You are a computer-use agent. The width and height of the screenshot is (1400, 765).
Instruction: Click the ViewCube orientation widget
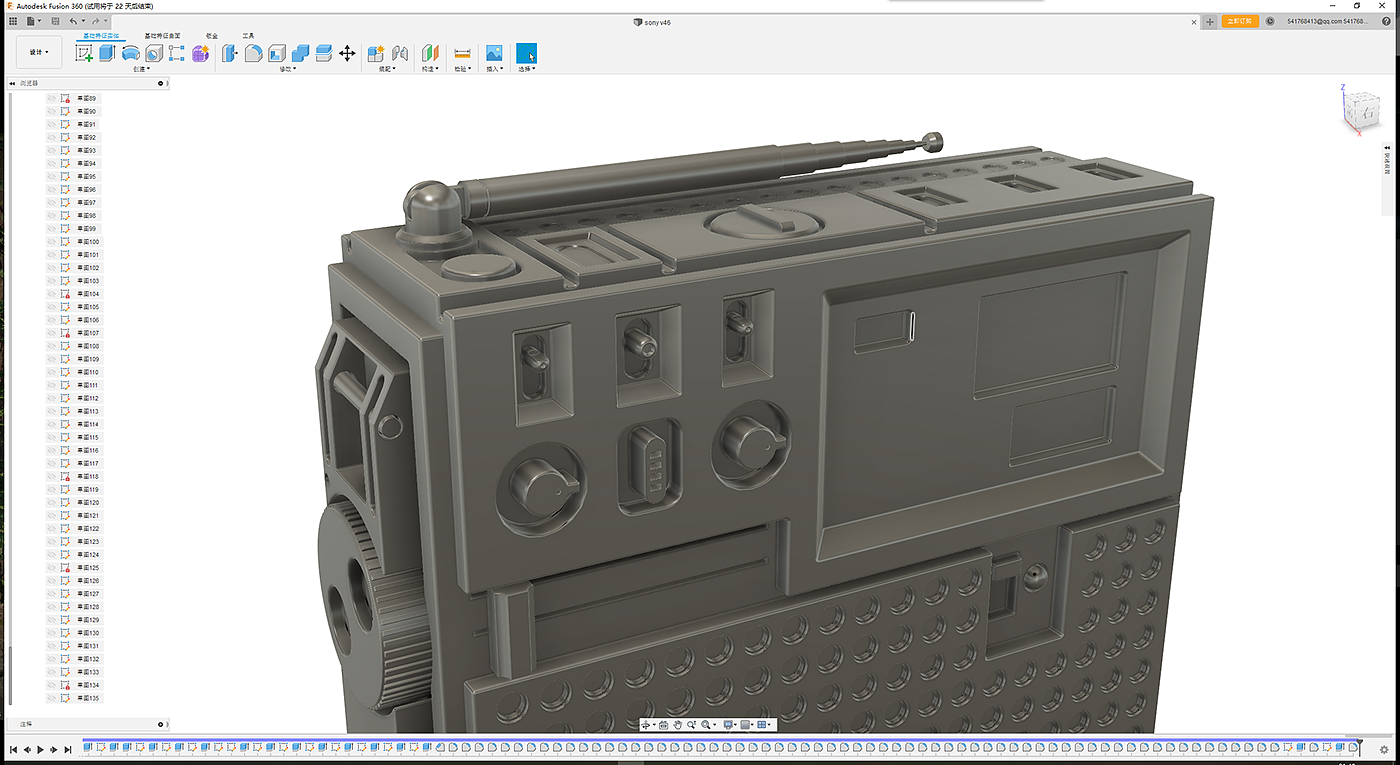tap(1363, 108)
